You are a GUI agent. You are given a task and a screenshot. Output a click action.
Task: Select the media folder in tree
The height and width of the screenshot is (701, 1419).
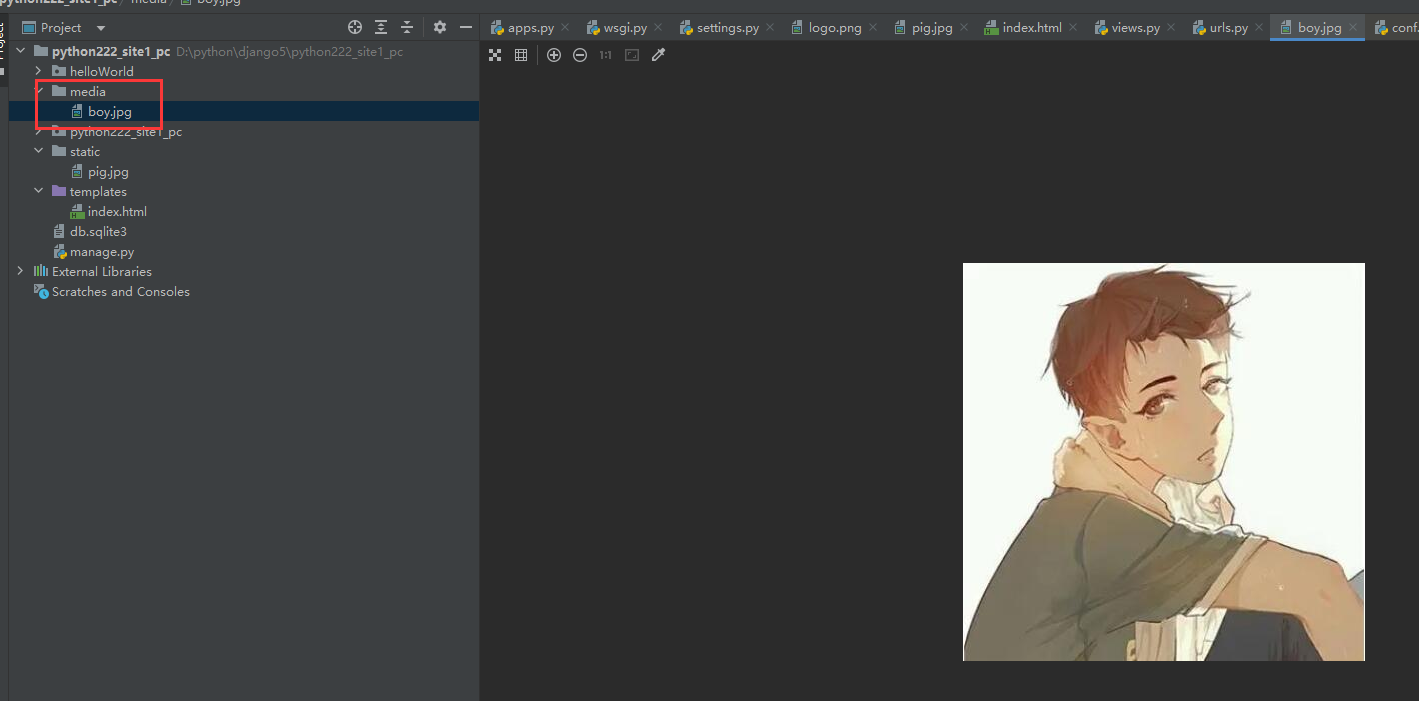click(x=244, y=91)
